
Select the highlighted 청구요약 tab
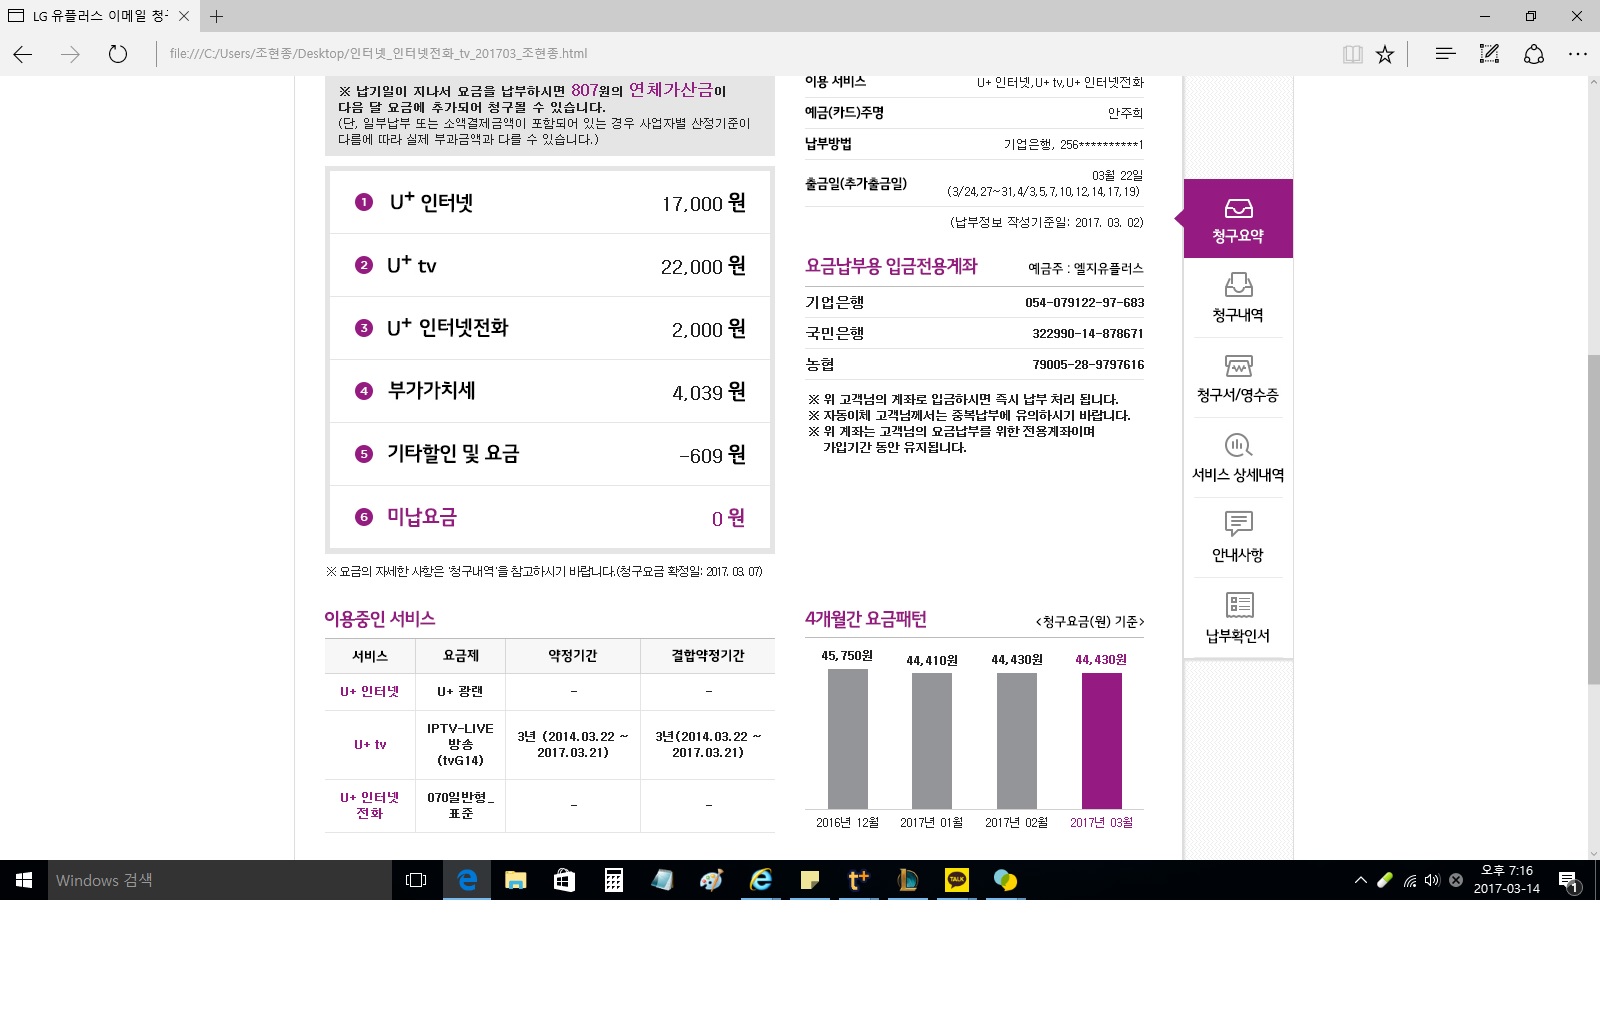(x=1238, y=219)
